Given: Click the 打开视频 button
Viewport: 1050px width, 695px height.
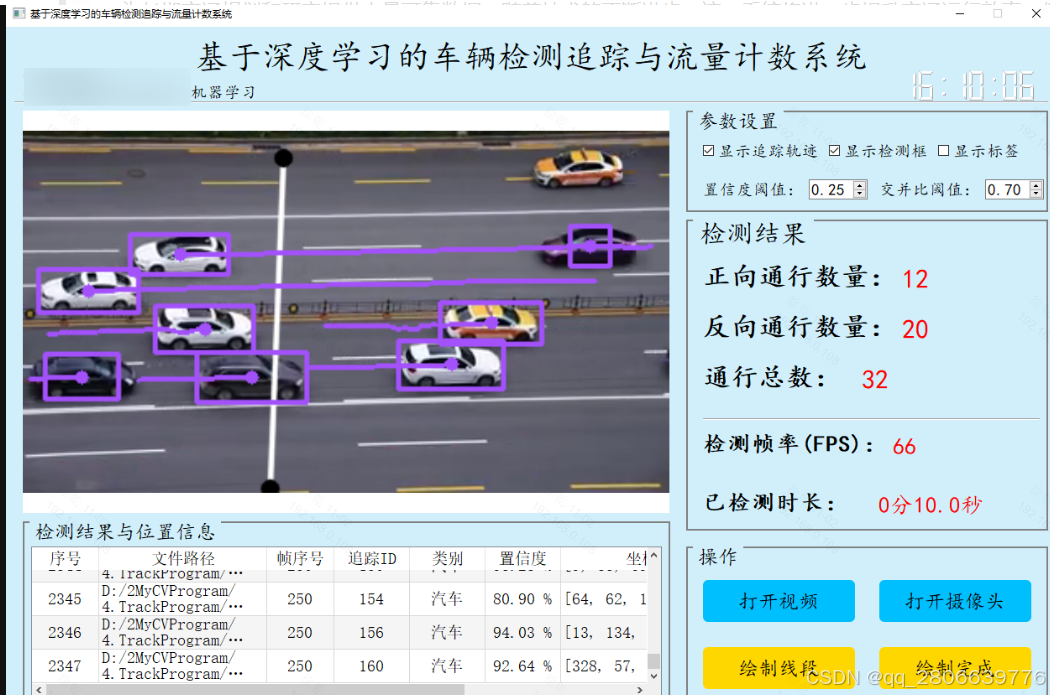Looking at the screenshot, I should click(779, 601).
